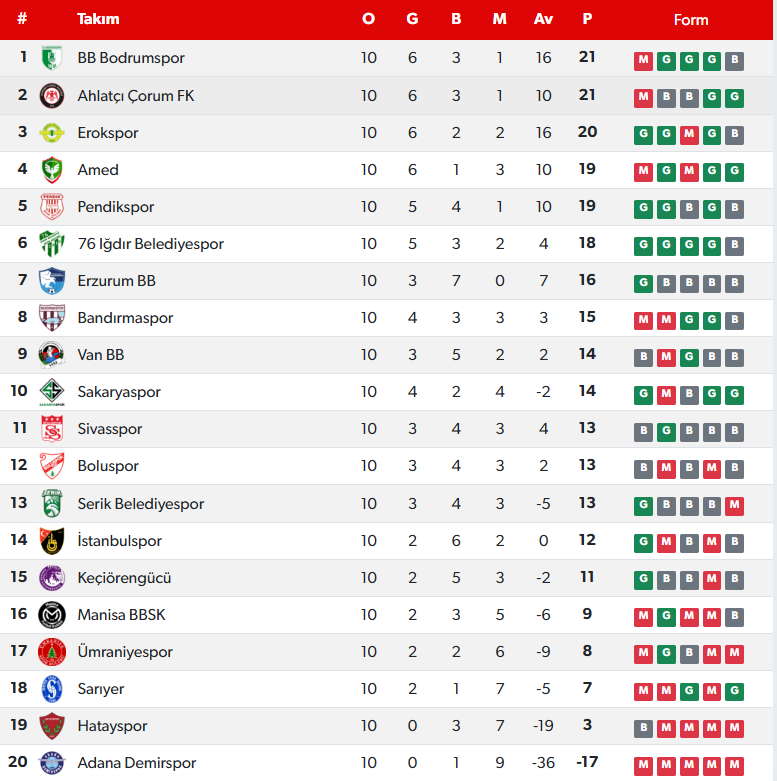Open the Pendikspor team link
This screenshot has width=777, height=781.
point(116,207)
